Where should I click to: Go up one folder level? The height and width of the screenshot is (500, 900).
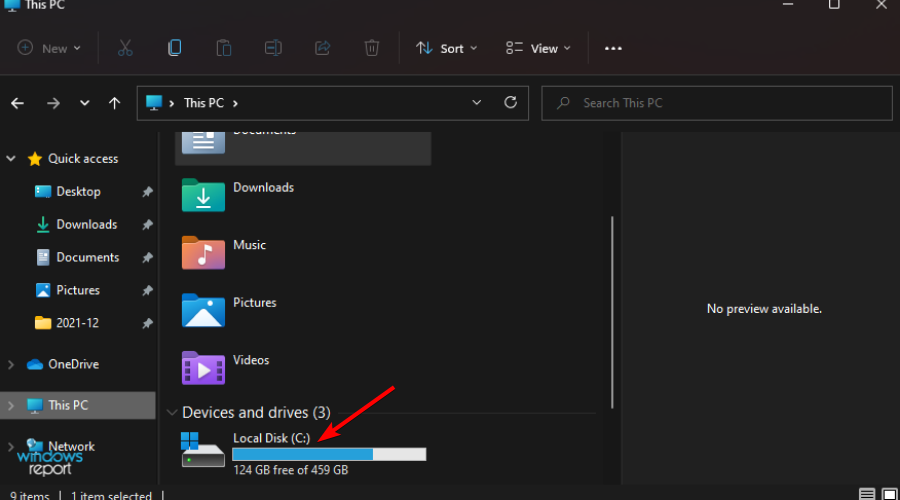click(x=115, y=103)
